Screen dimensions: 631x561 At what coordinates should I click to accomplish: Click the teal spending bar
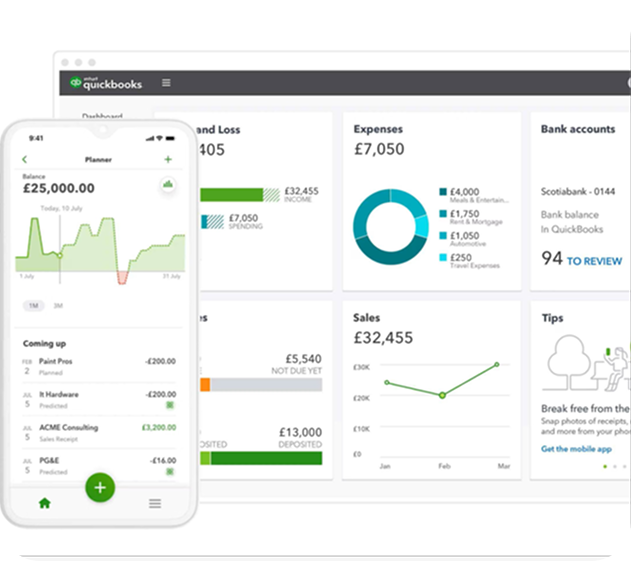(204, 222)
